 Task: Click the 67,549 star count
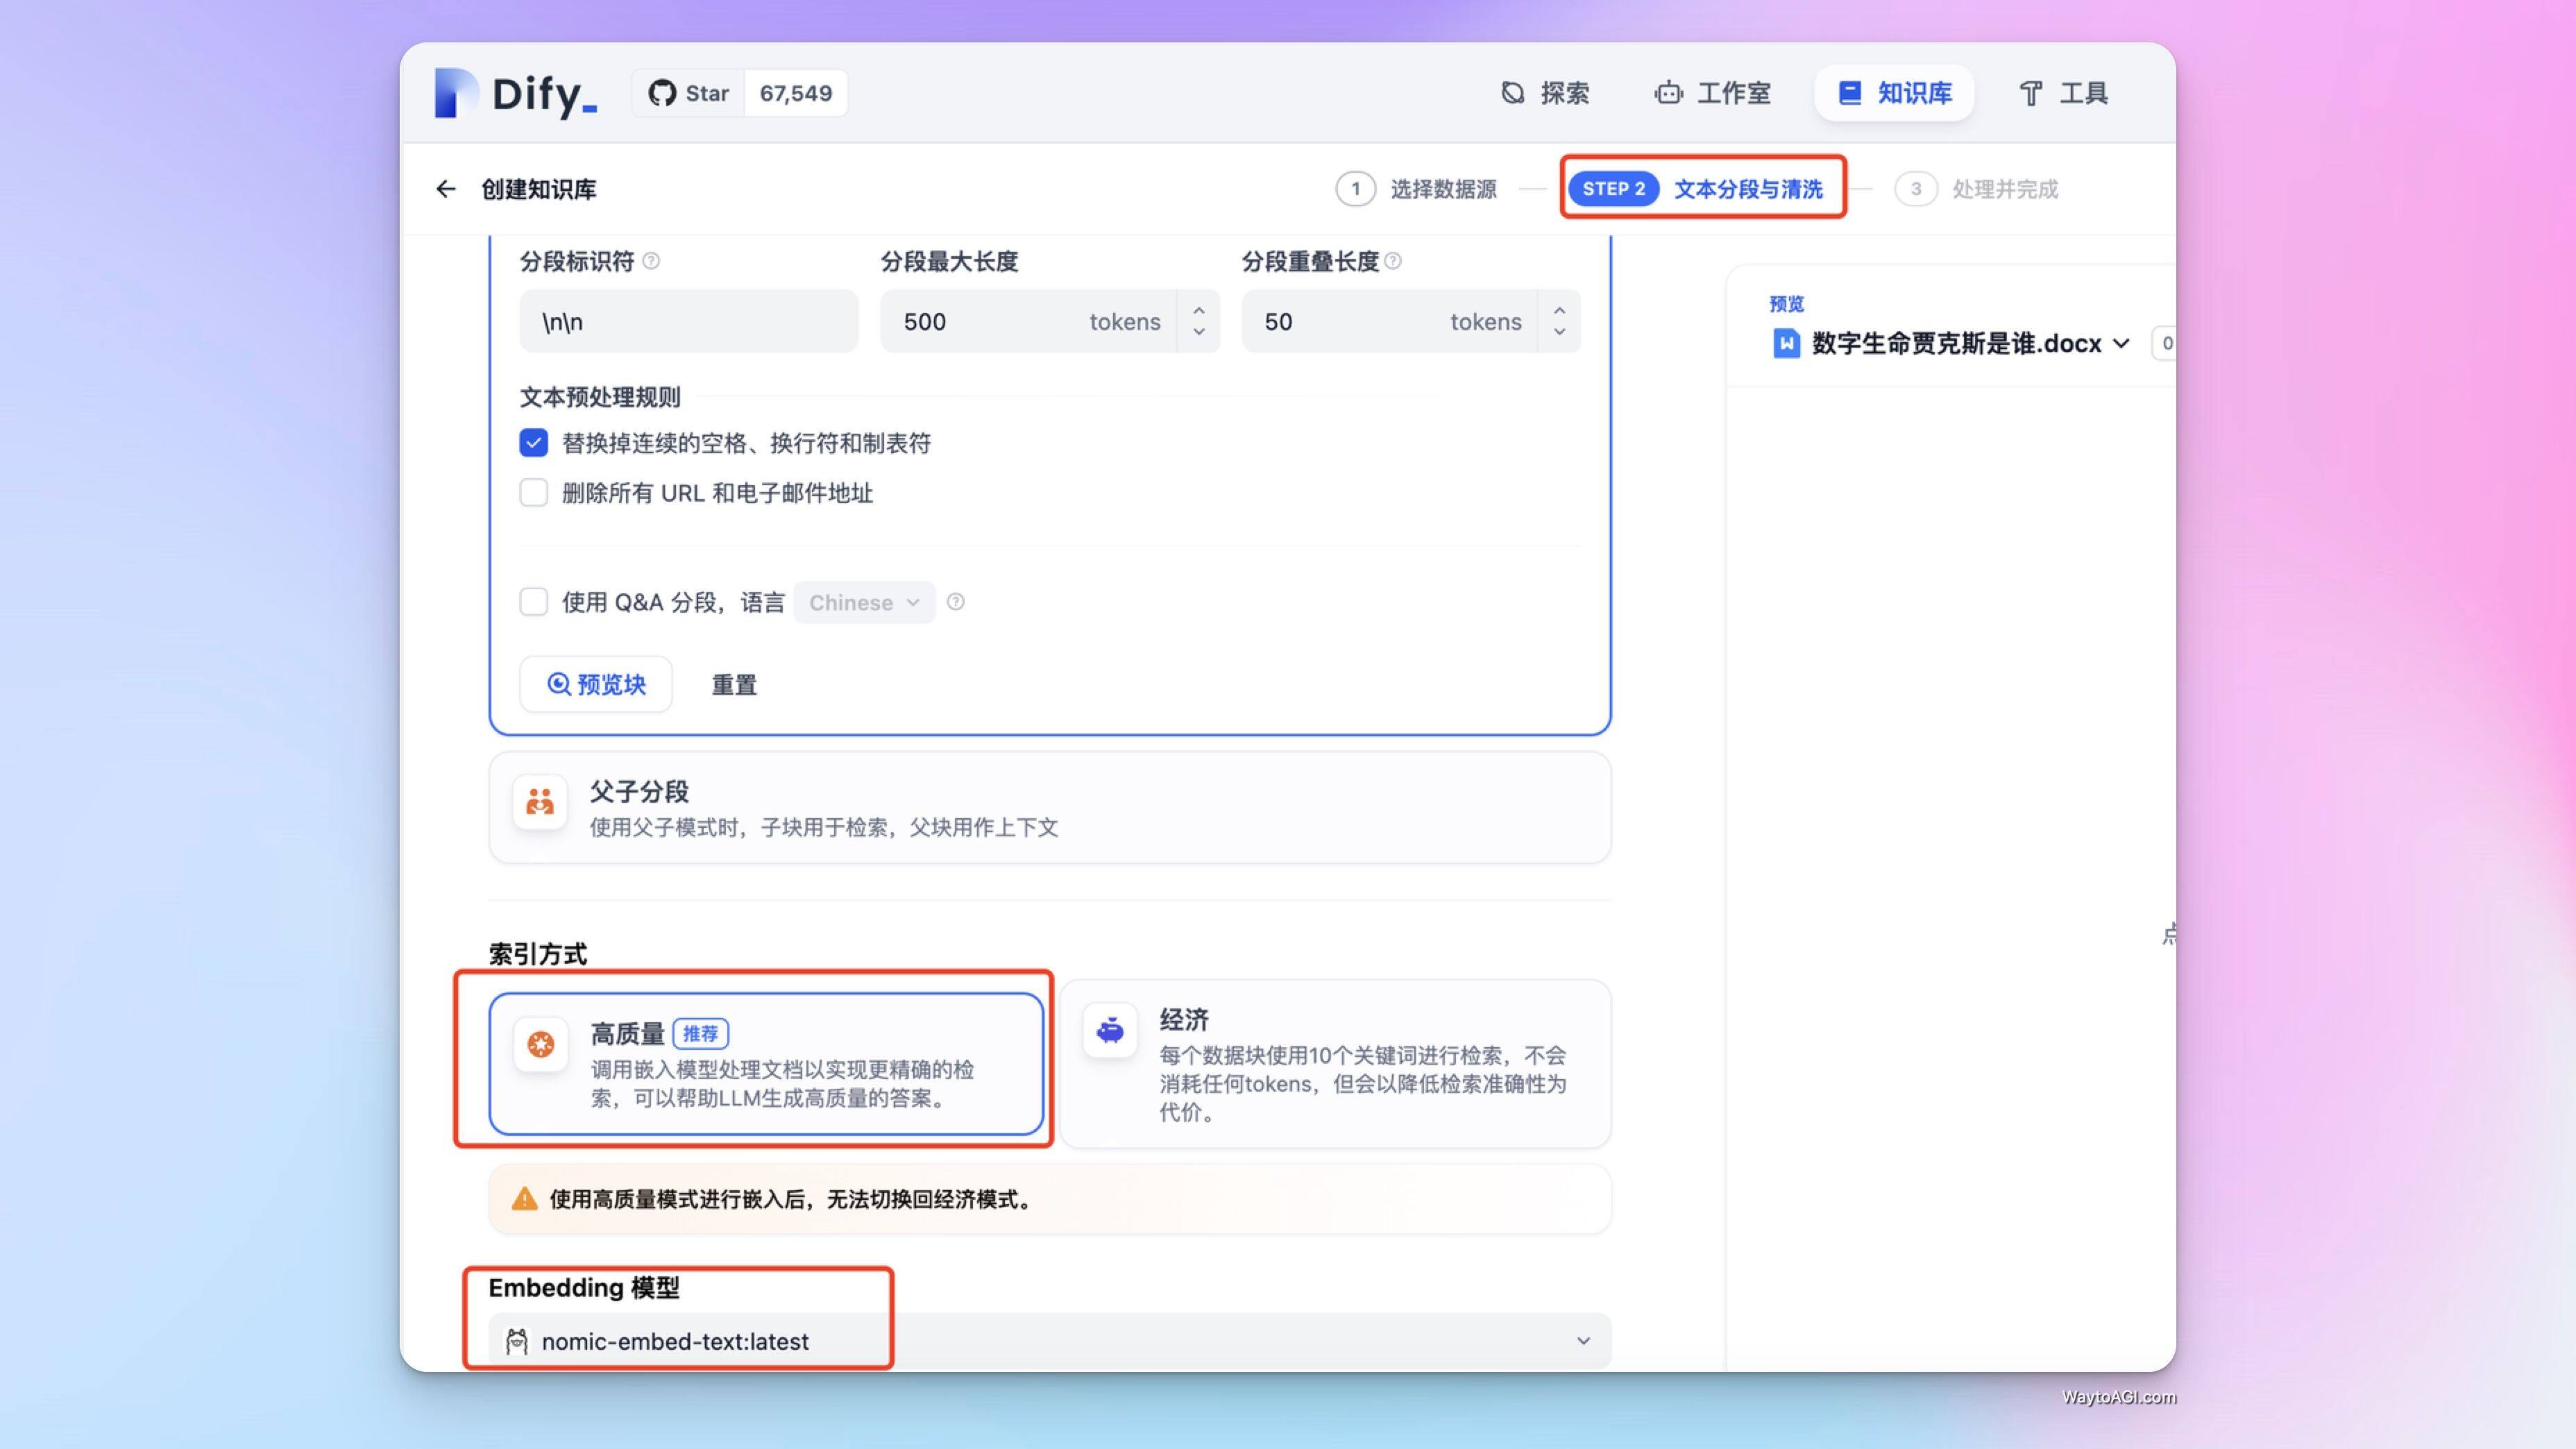(x=796, y=93)
